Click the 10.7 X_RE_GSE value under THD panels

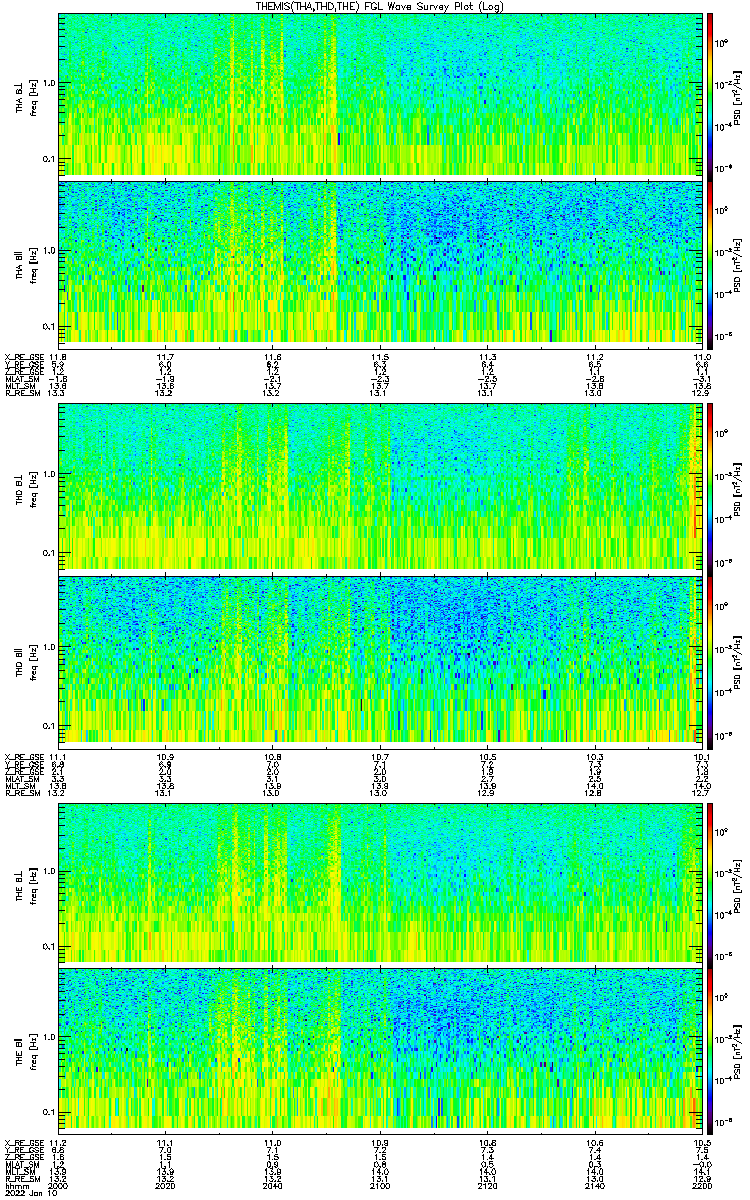tap(380, 755)
